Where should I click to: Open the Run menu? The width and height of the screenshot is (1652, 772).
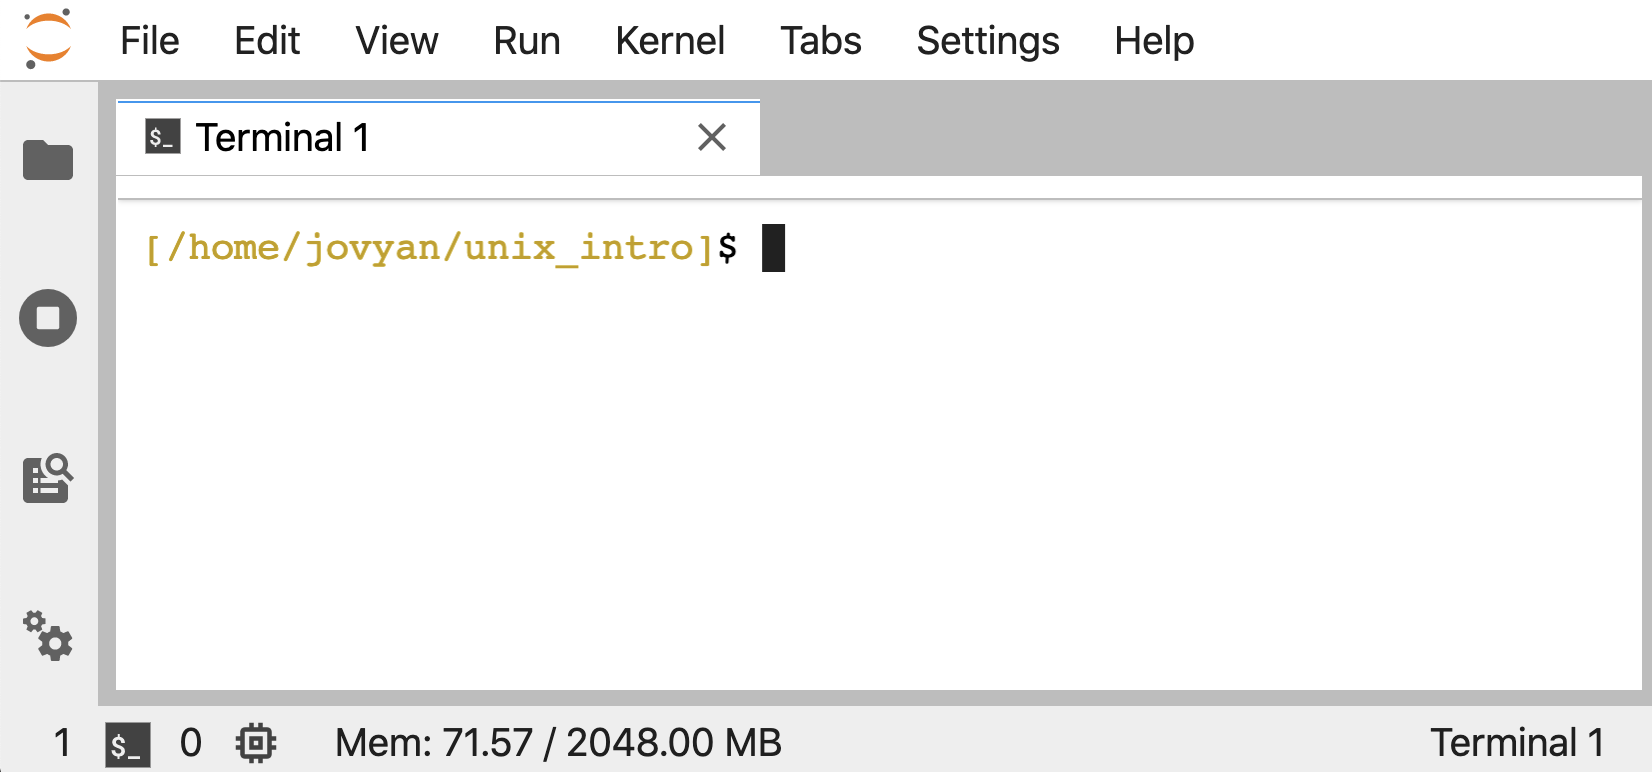527,41
